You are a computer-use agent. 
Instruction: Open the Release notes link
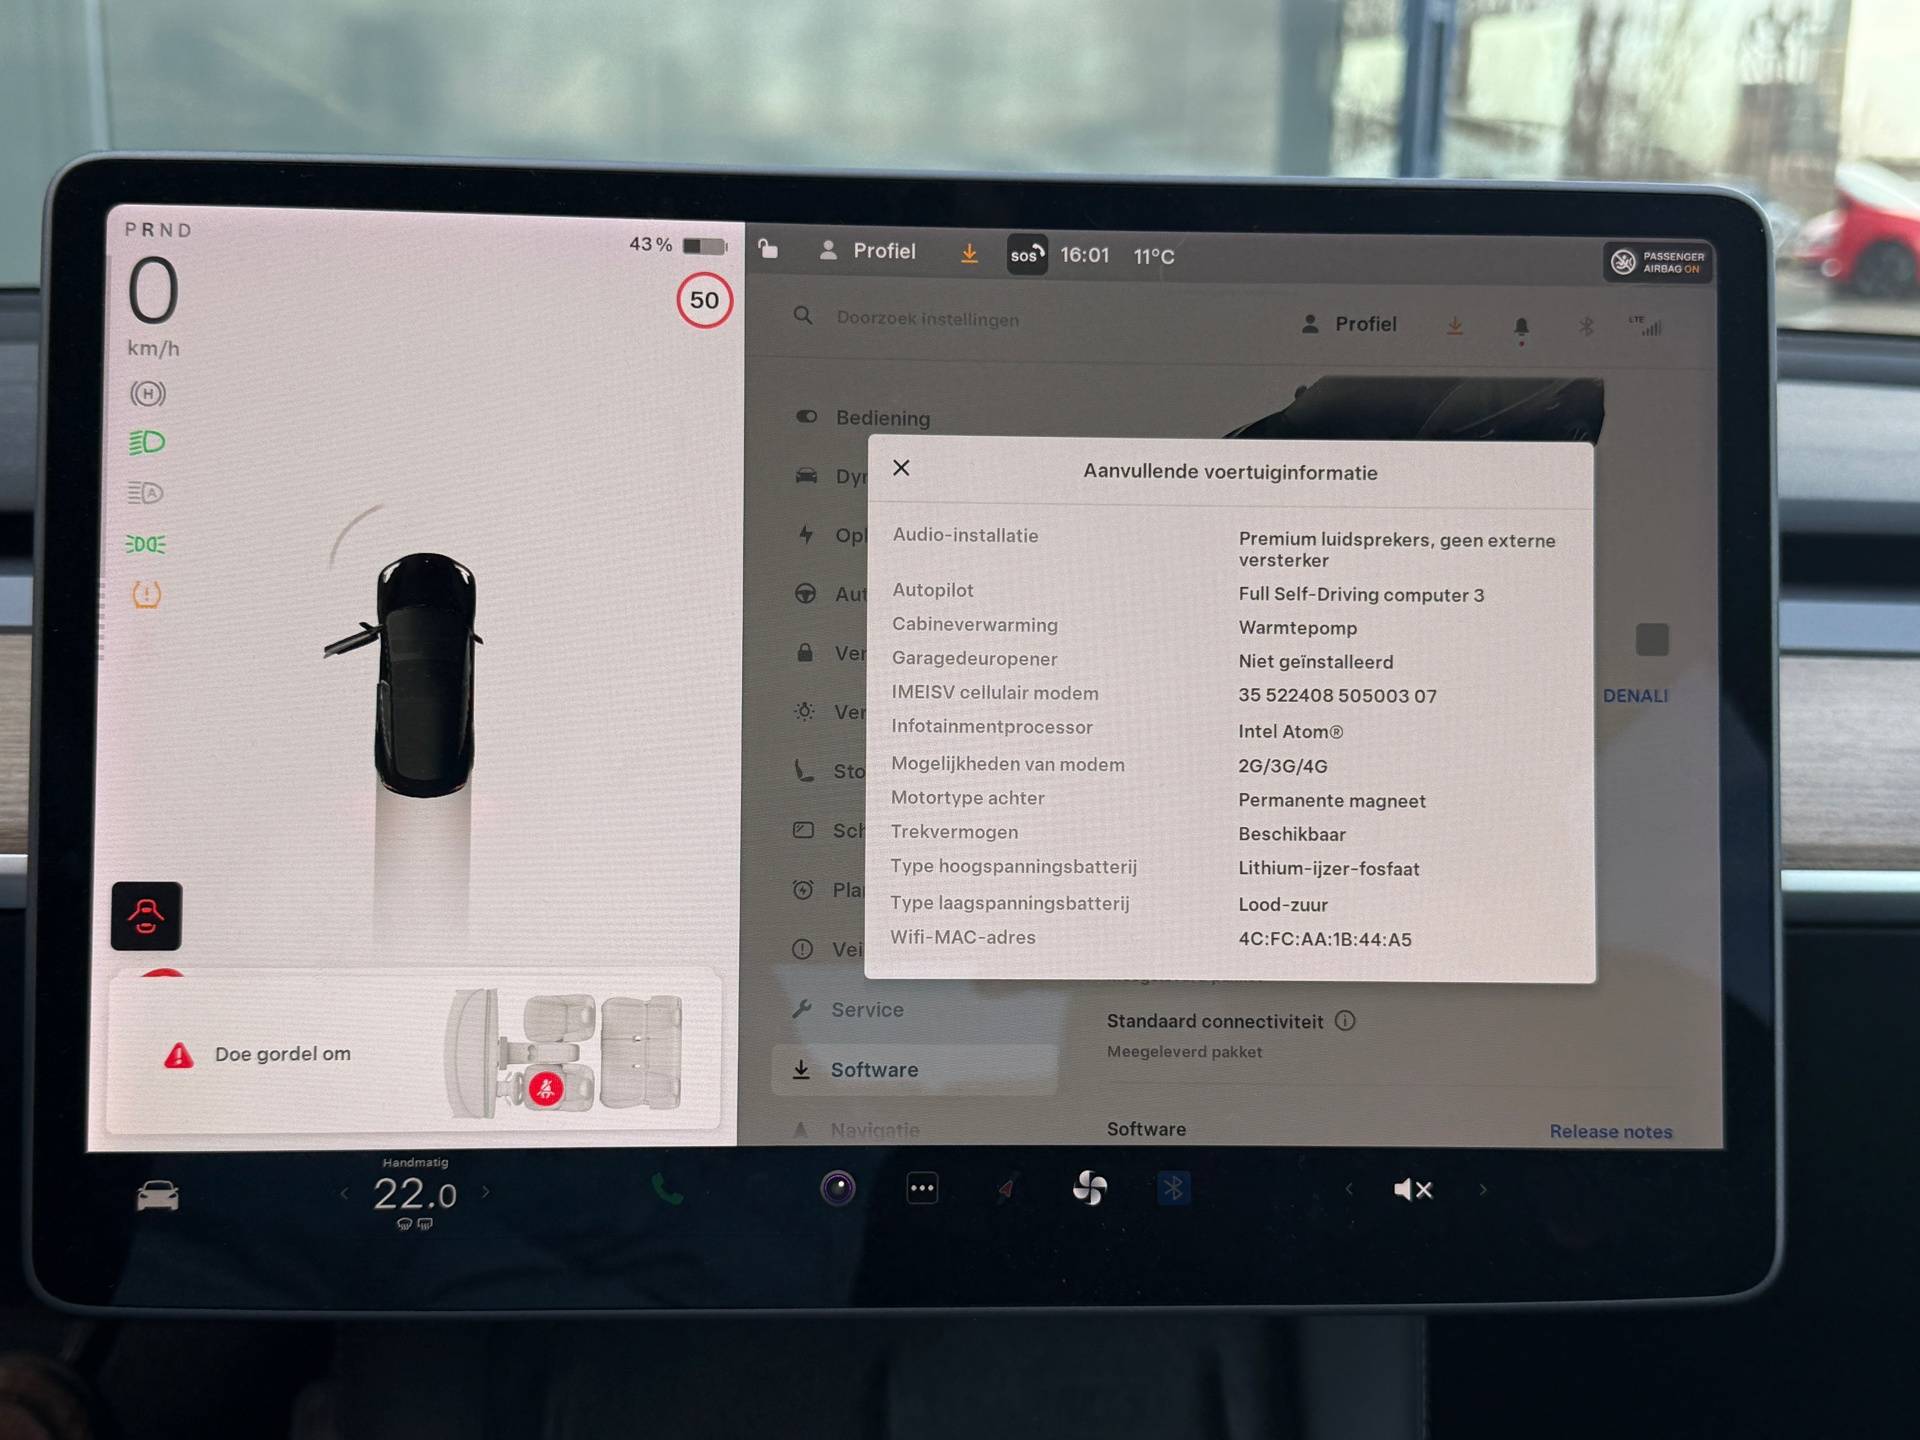point(1610,1131)
